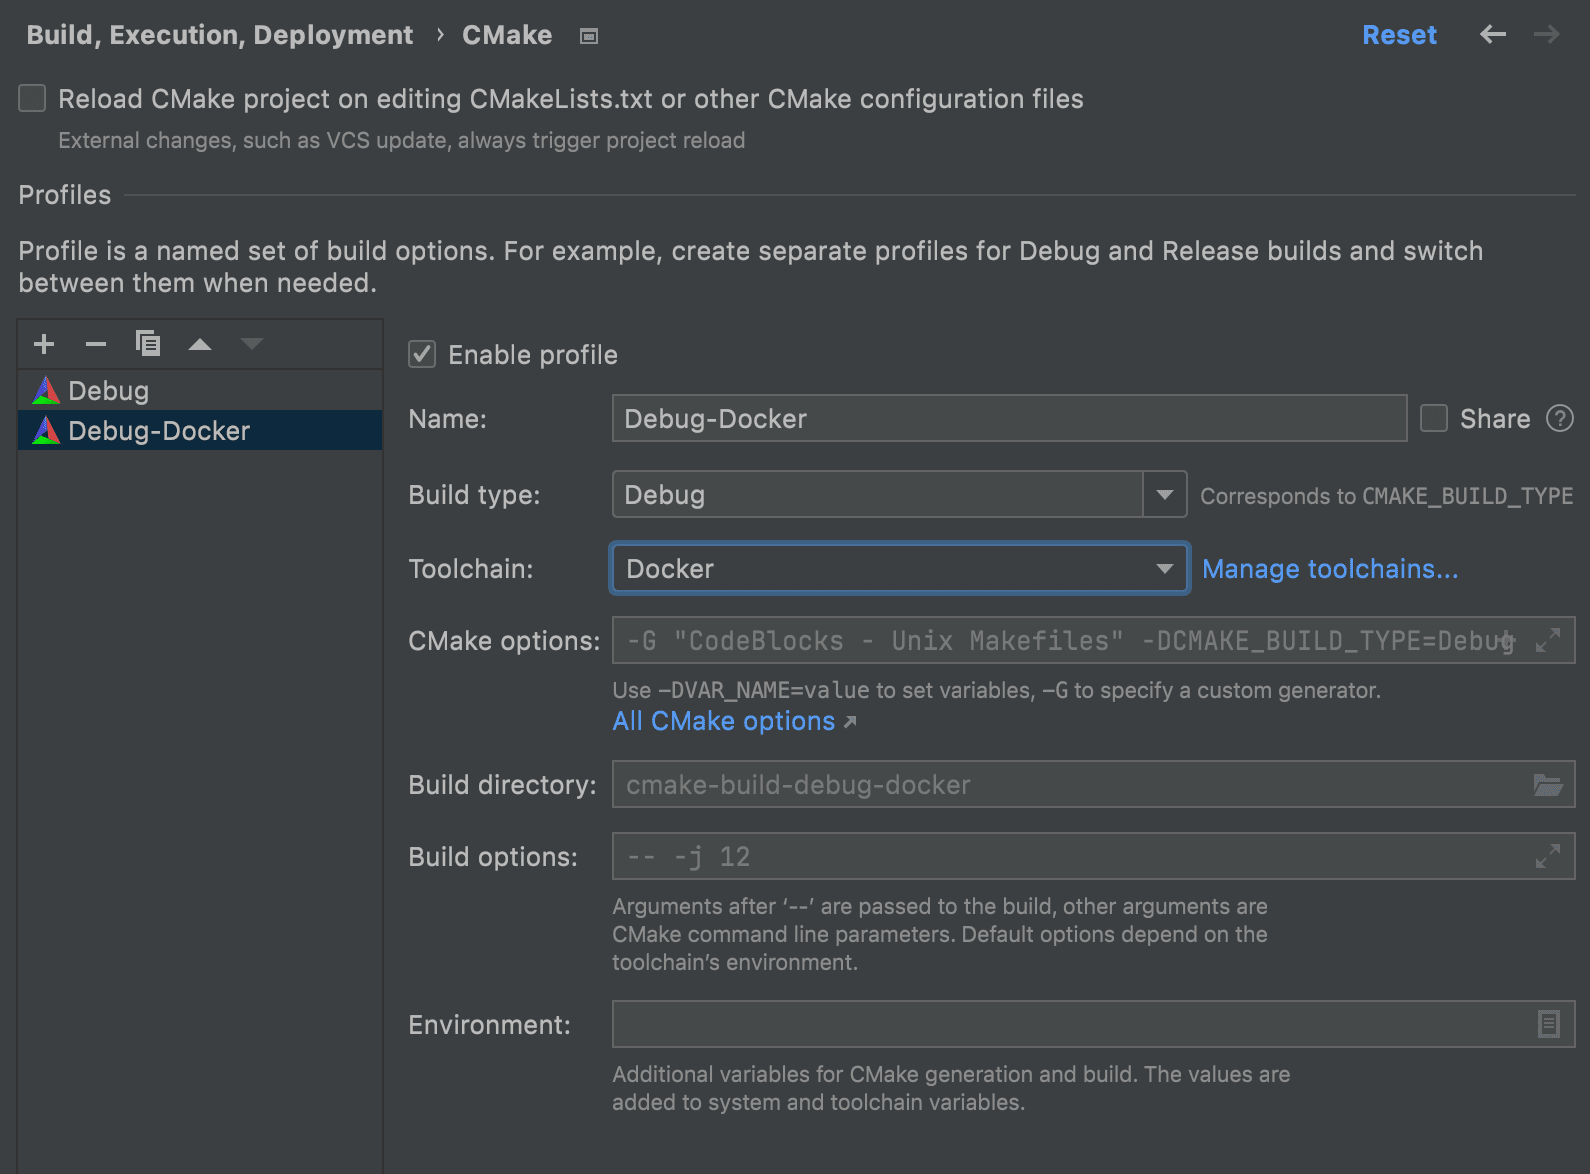Enable reload CMake project on editing

coord(33,98)
